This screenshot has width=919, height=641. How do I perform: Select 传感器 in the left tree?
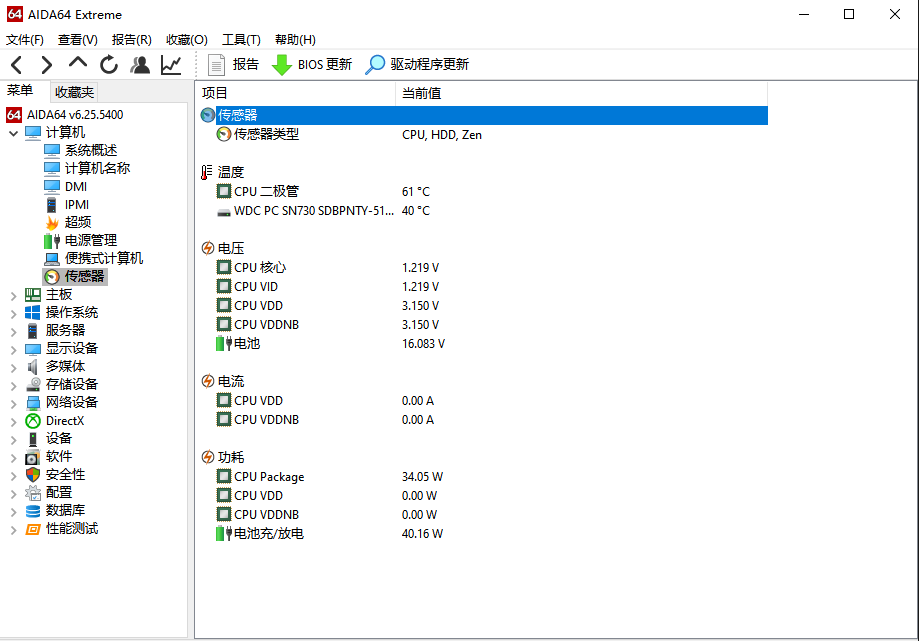click(x=75, y=277)
